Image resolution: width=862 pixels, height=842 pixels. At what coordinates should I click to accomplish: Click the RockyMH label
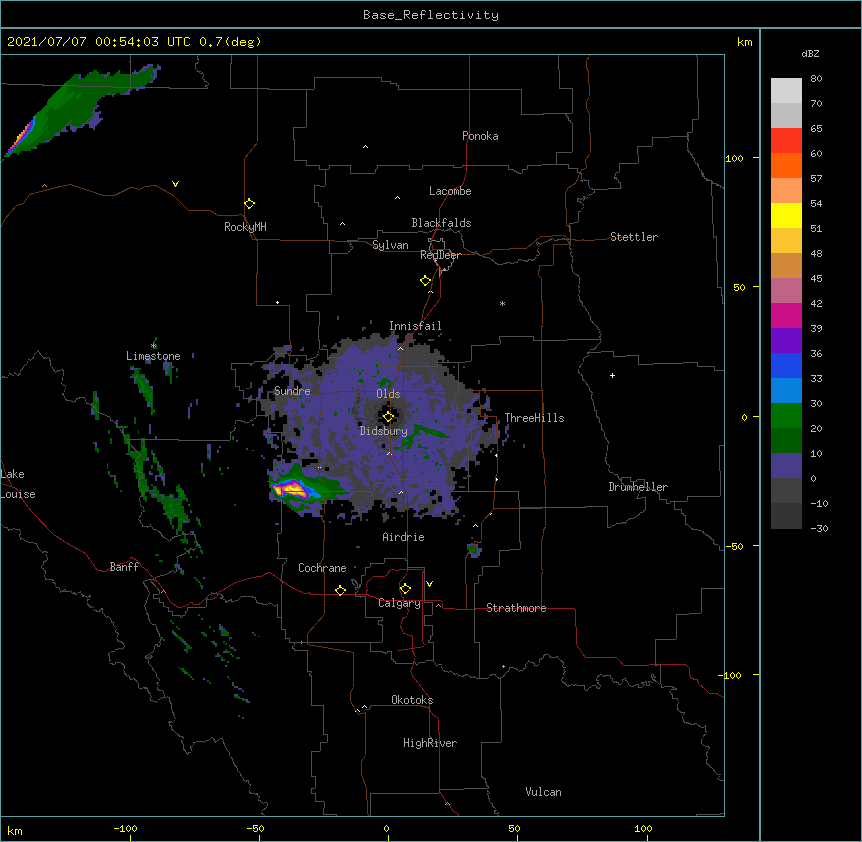(x=245, y=227)
